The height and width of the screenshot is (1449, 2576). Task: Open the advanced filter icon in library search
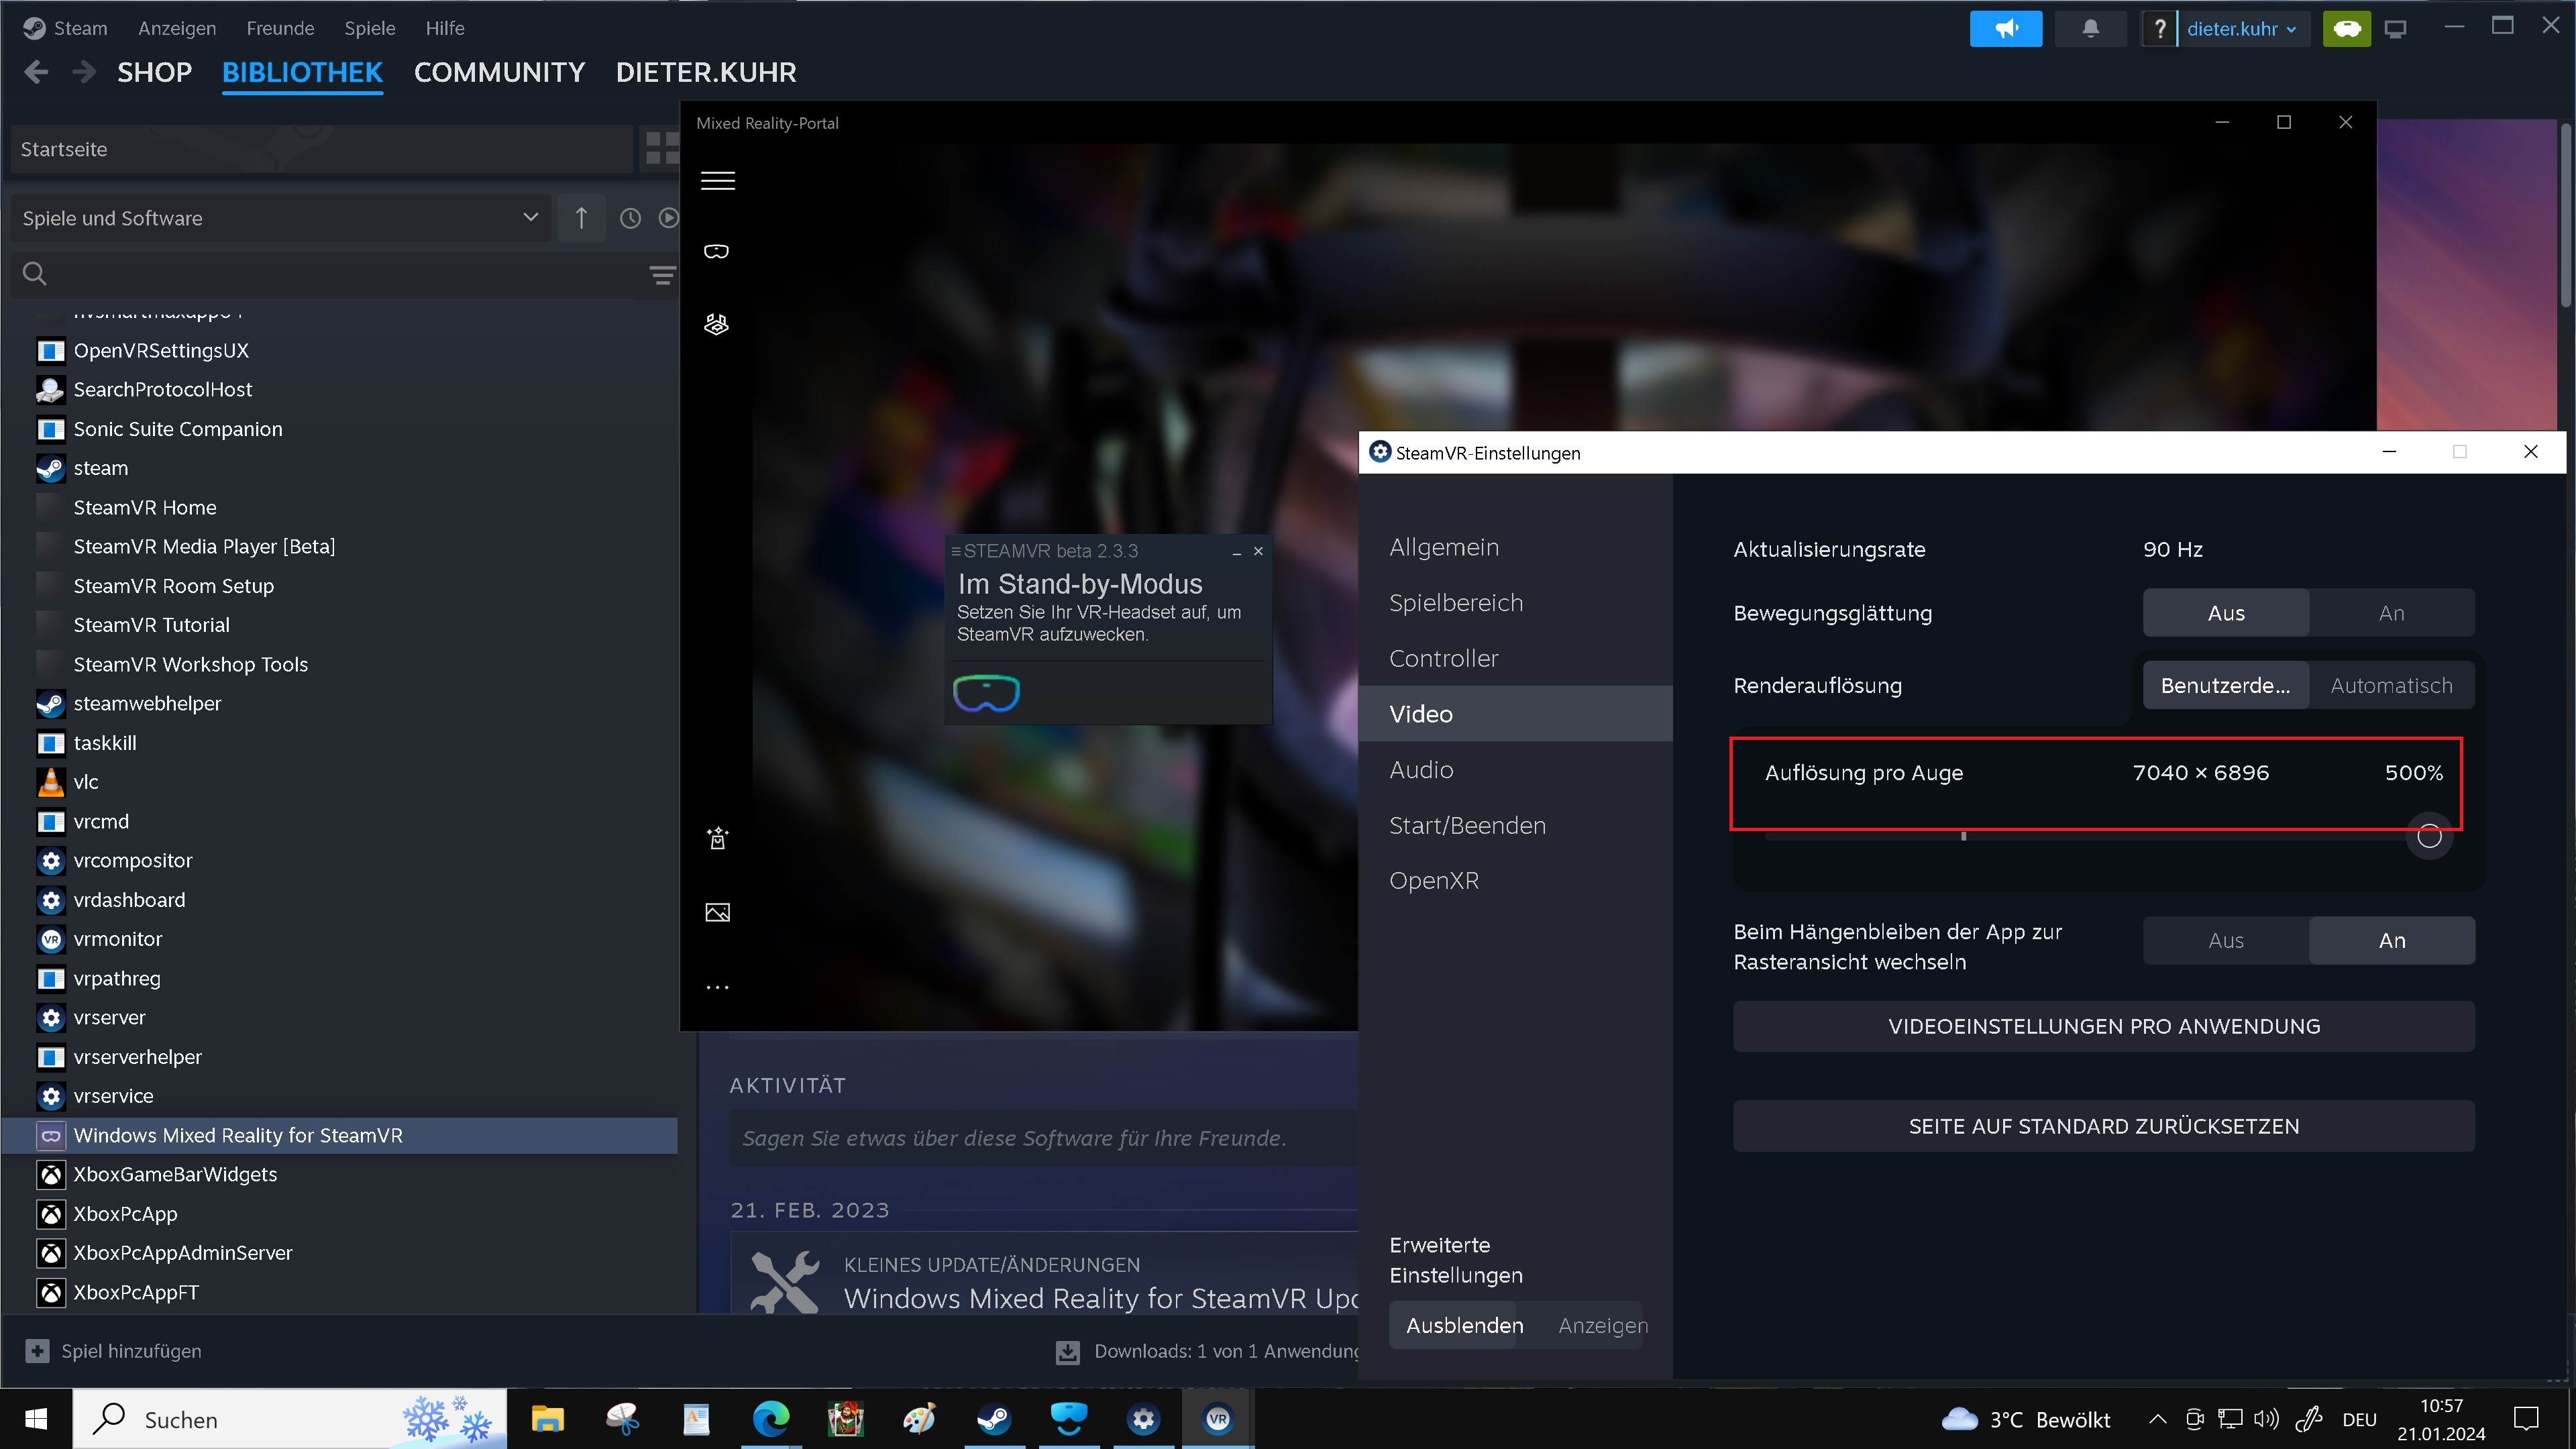pyautogui.click(x=662, y=275)
